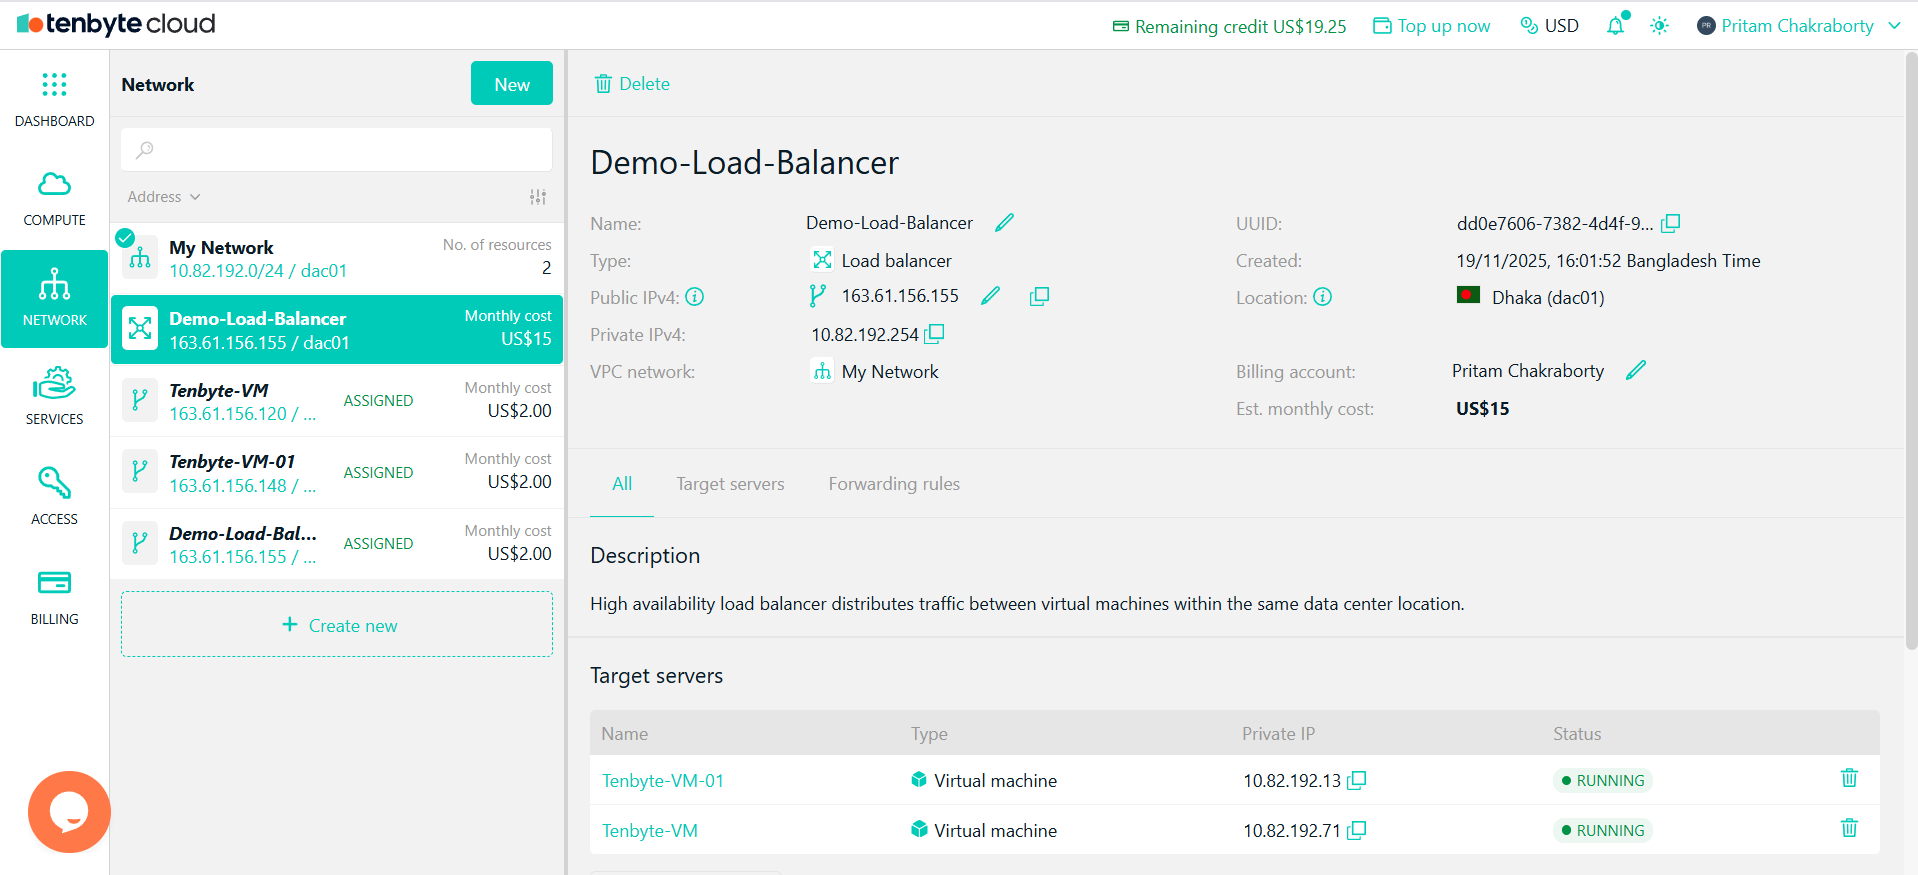The image size is (1918, 875).
Task: Open the USD currency selector
Action: tap(1550, 26)
